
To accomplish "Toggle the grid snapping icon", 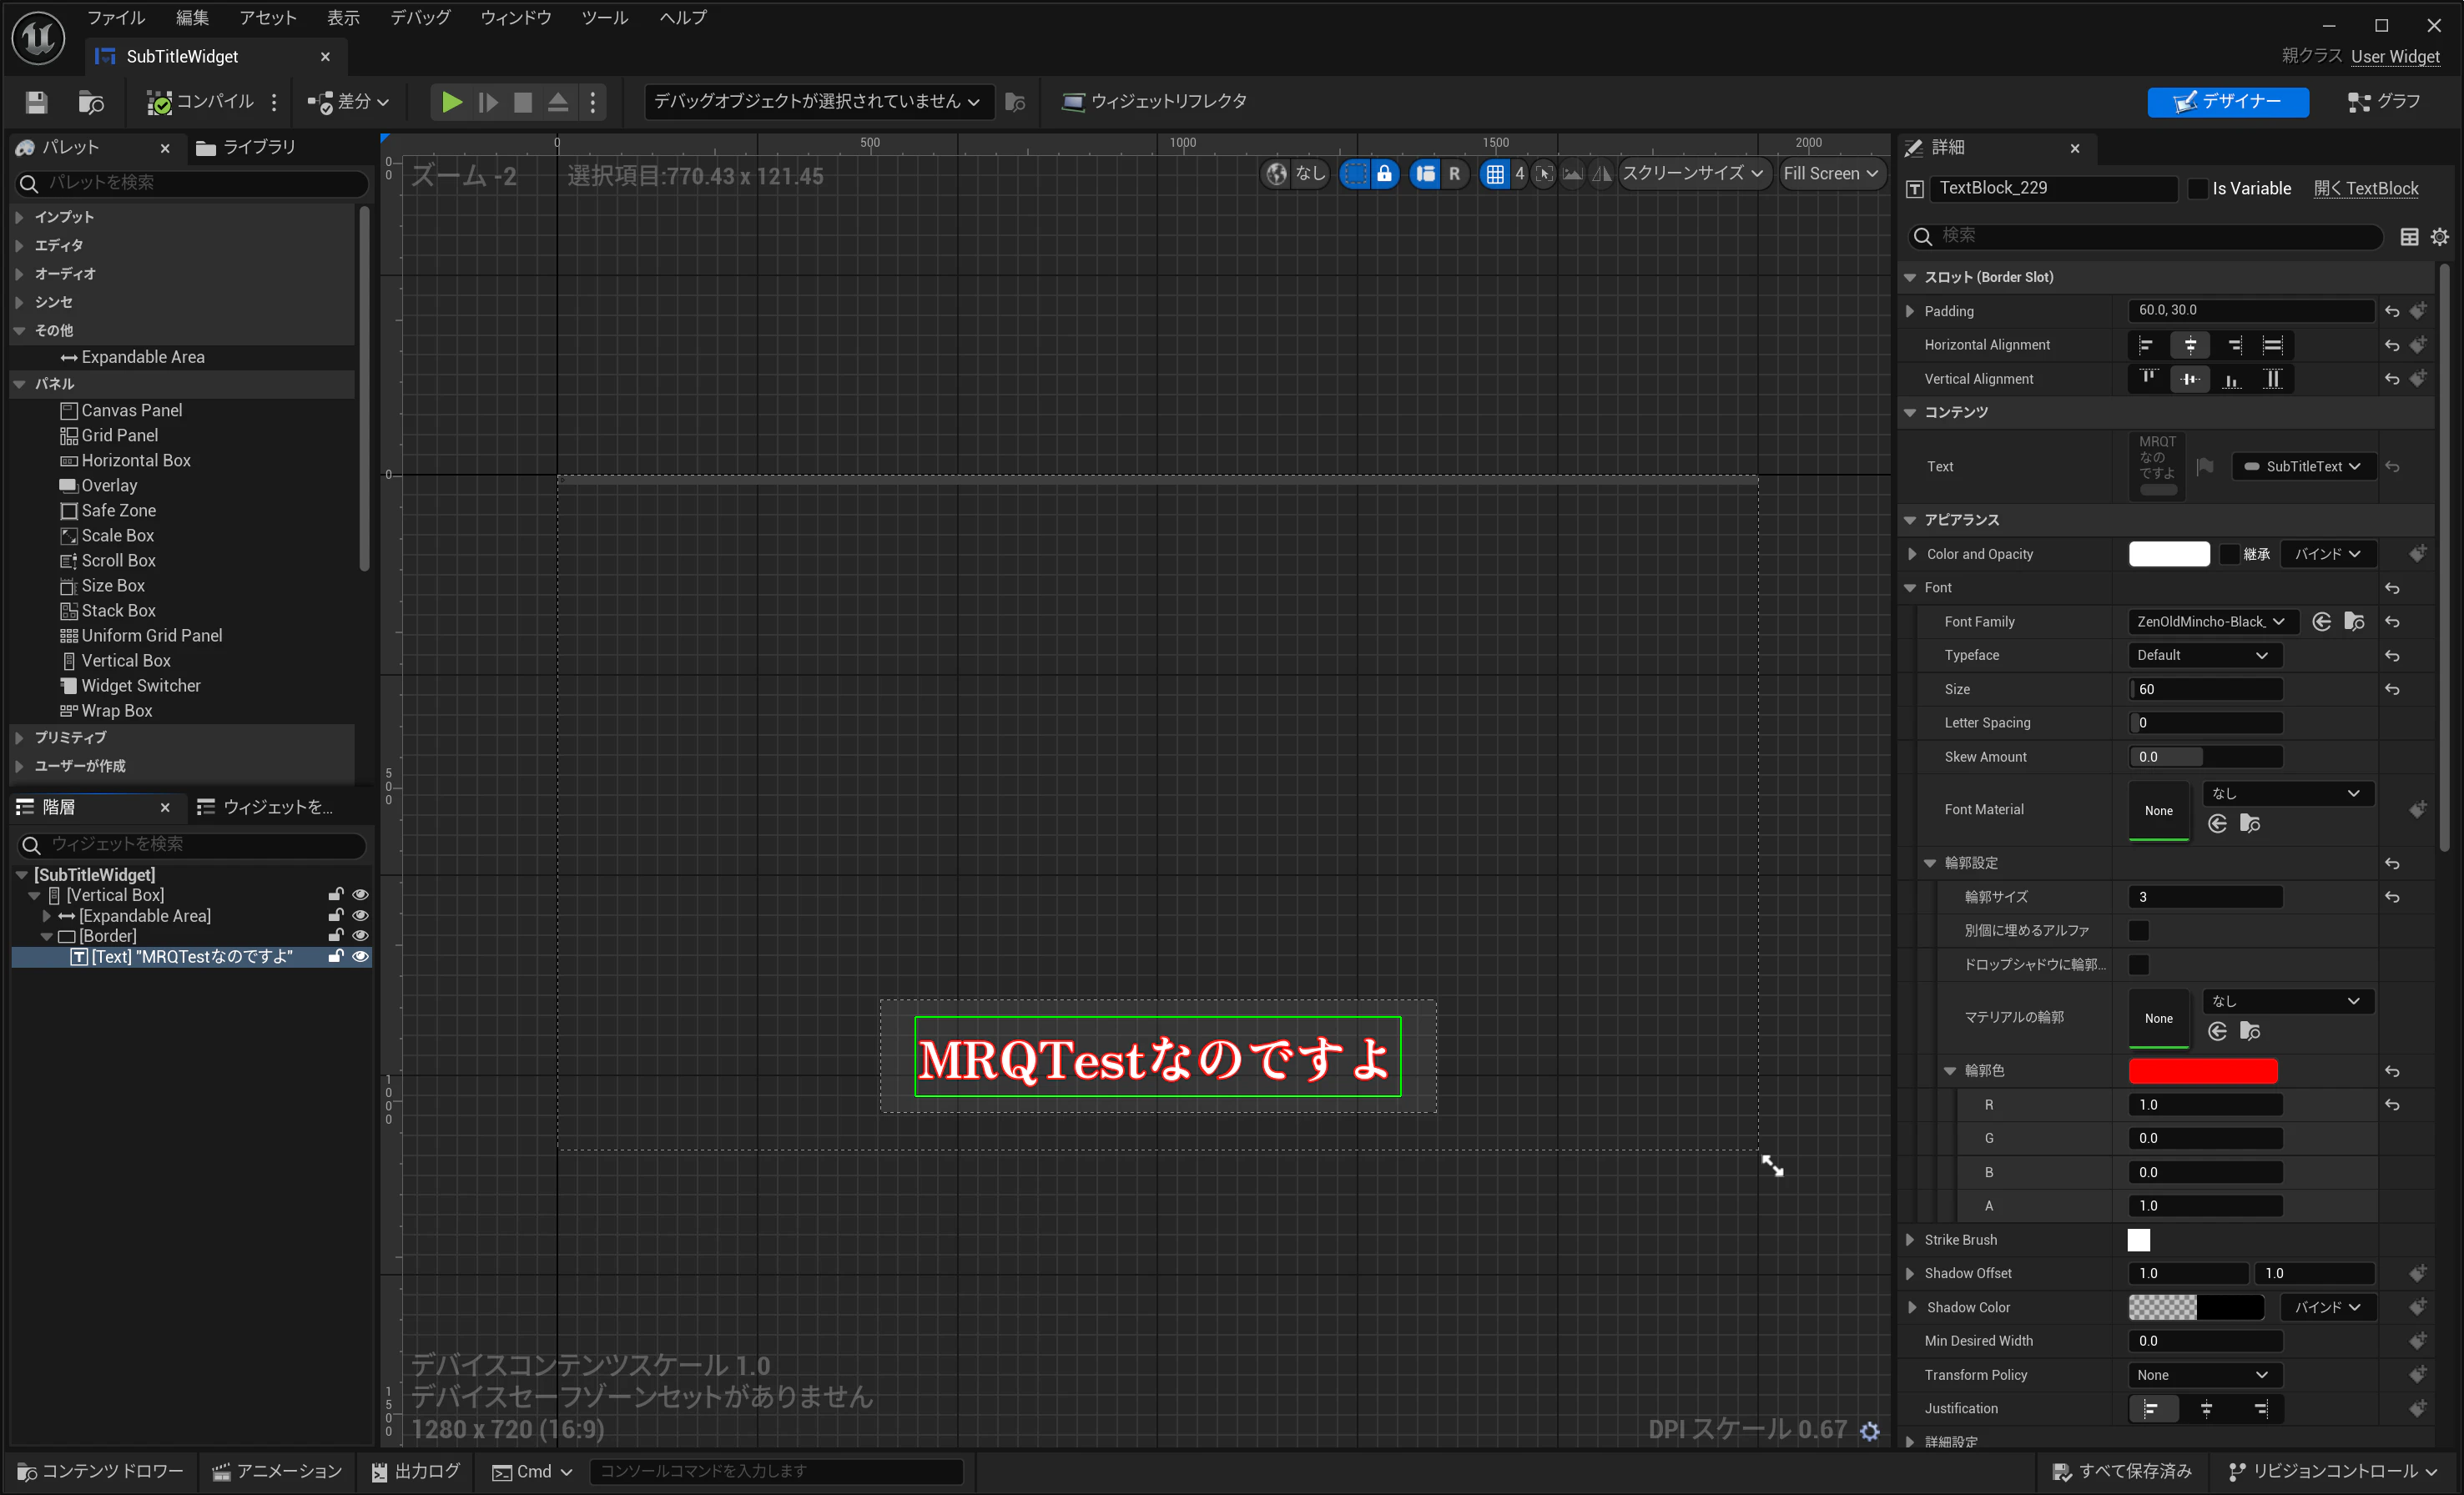I will click(x=1495, y=174).
